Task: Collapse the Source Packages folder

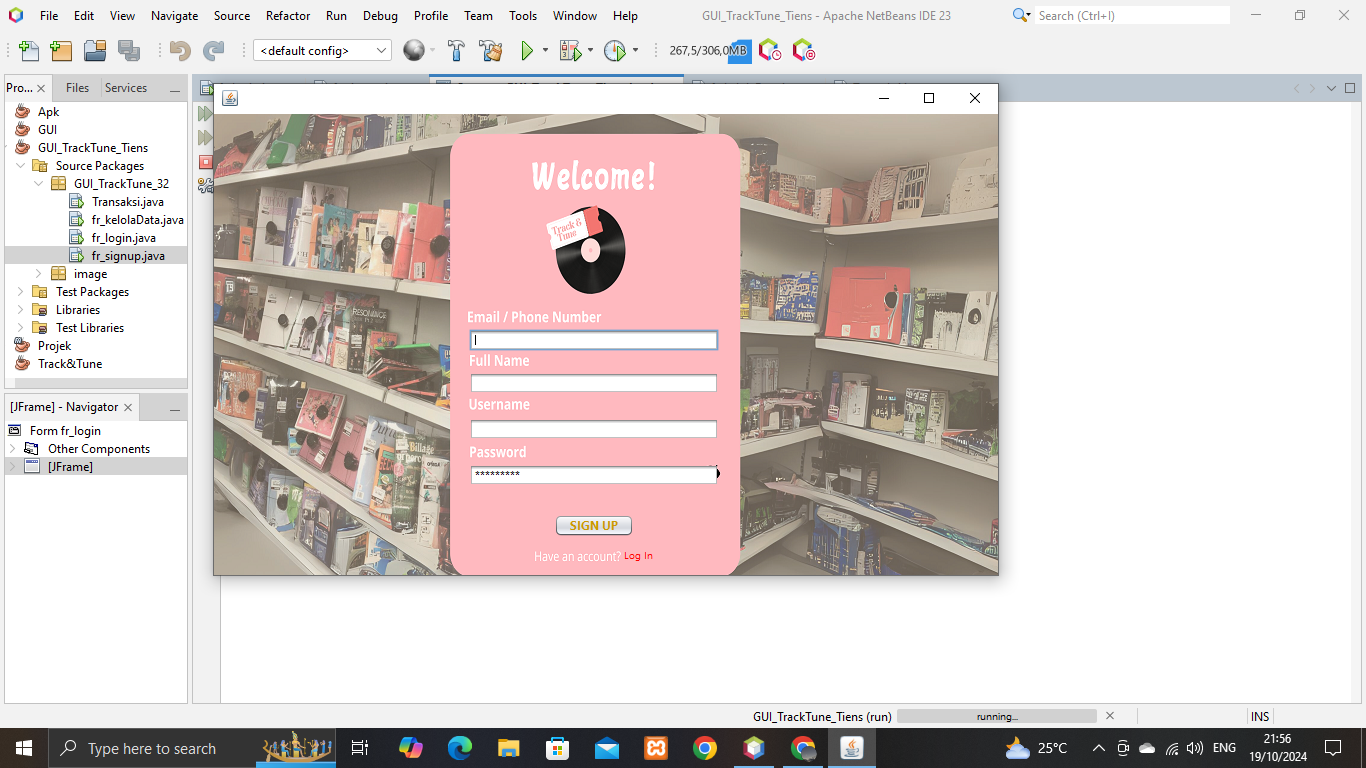Action: tap(21, 166)
